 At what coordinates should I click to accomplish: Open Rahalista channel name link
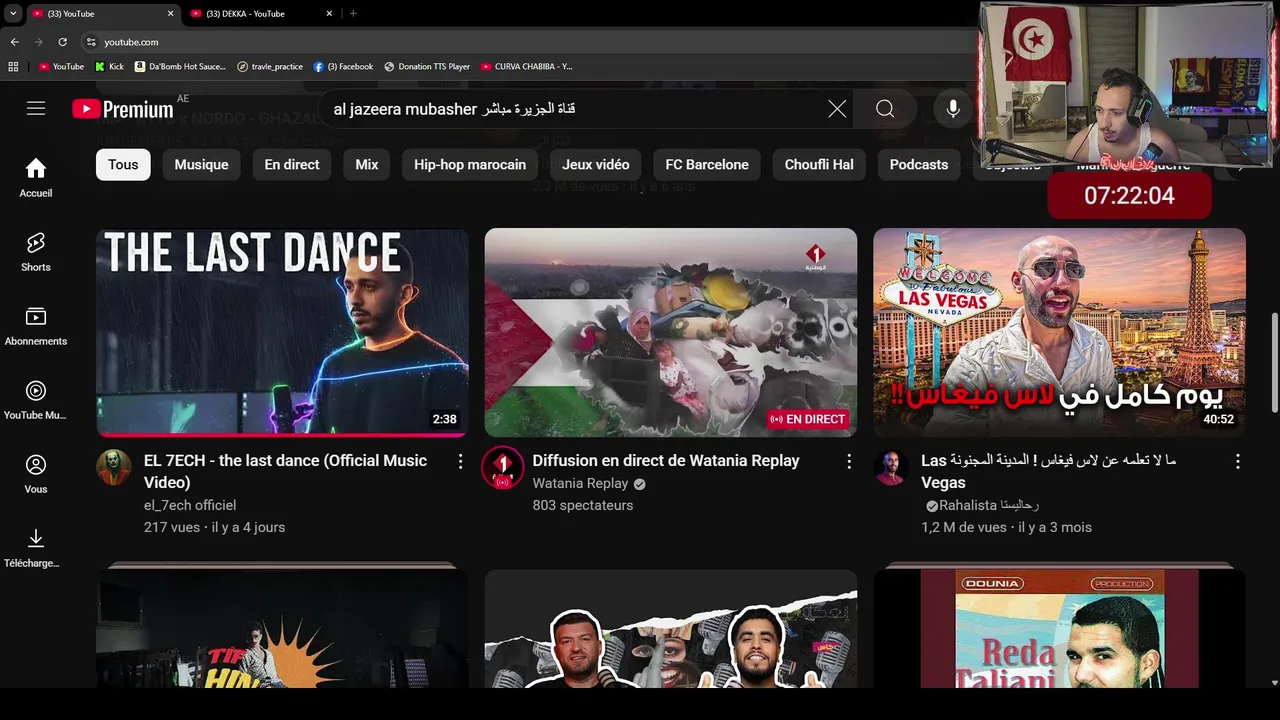988,505
